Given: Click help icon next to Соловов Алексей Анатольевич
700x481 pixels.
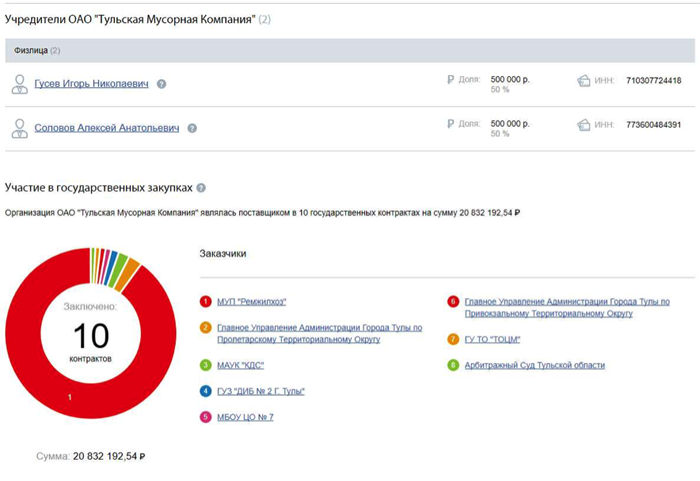Looking at the screenshot, I should tap(192, 129).
